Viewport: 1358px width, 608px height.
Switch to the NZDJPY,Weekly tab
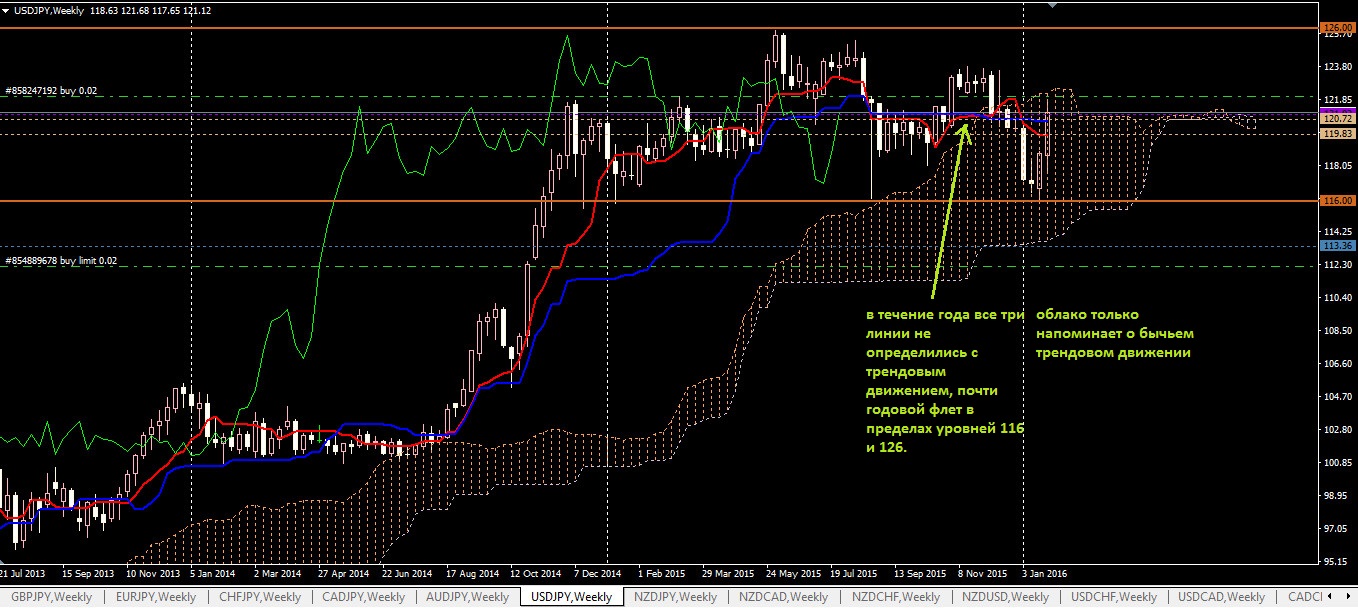675,597
